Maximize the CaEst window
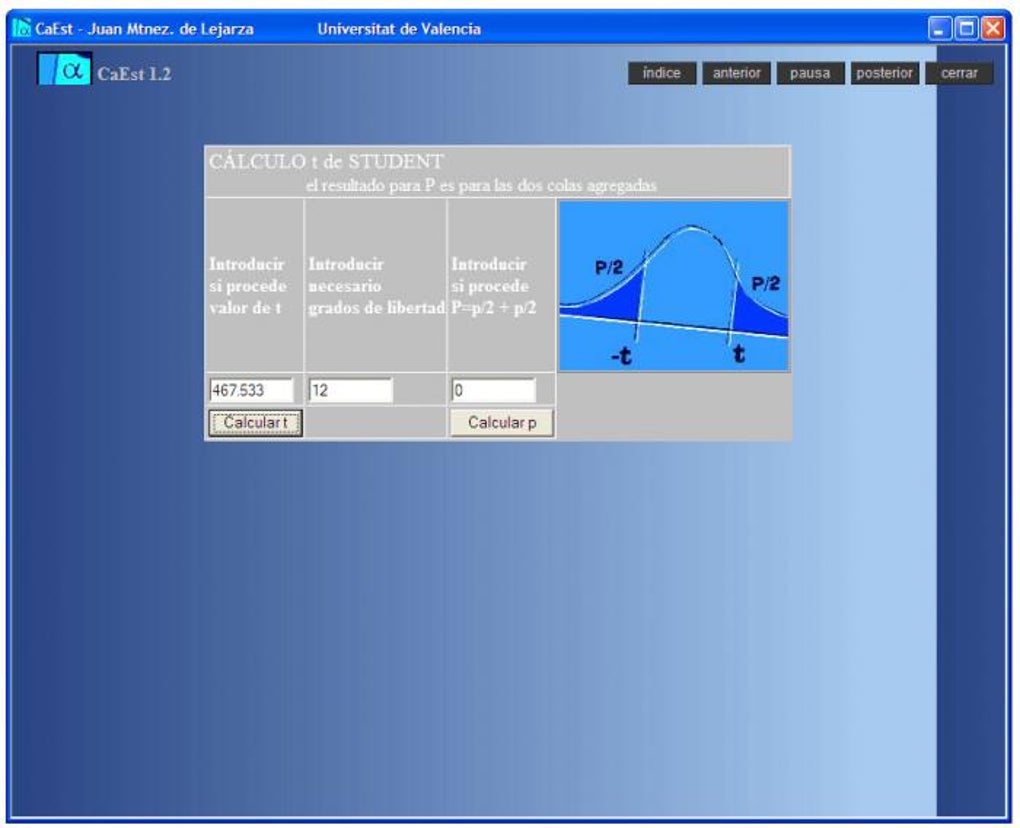The width and height of the screenshot is (1020, 828). (x=966, y=28)
